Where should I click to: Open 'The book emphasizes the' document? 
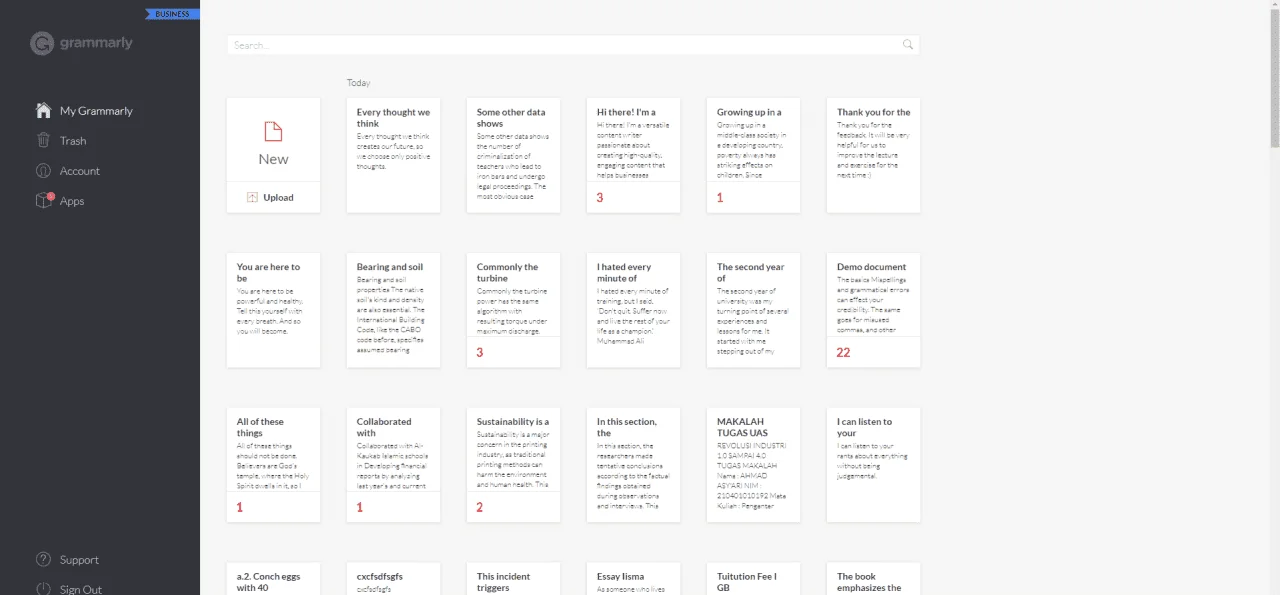pos(873,579)
